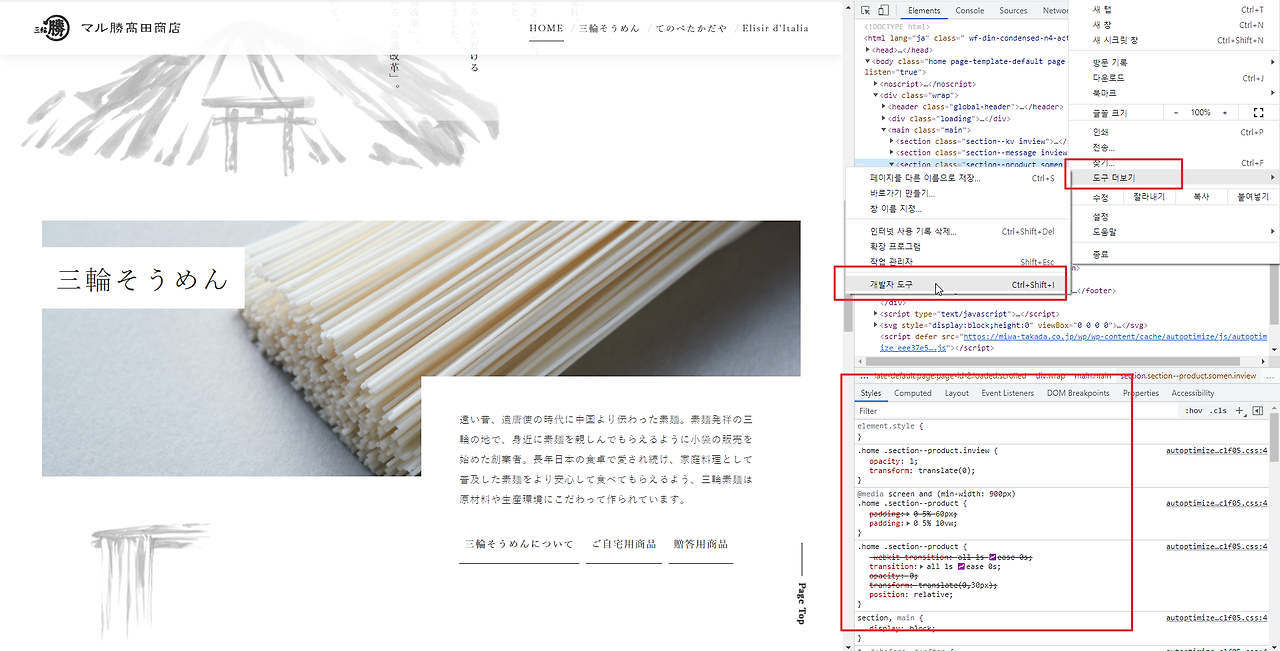Focus the Styles Filter input field

coord(1017,411)
